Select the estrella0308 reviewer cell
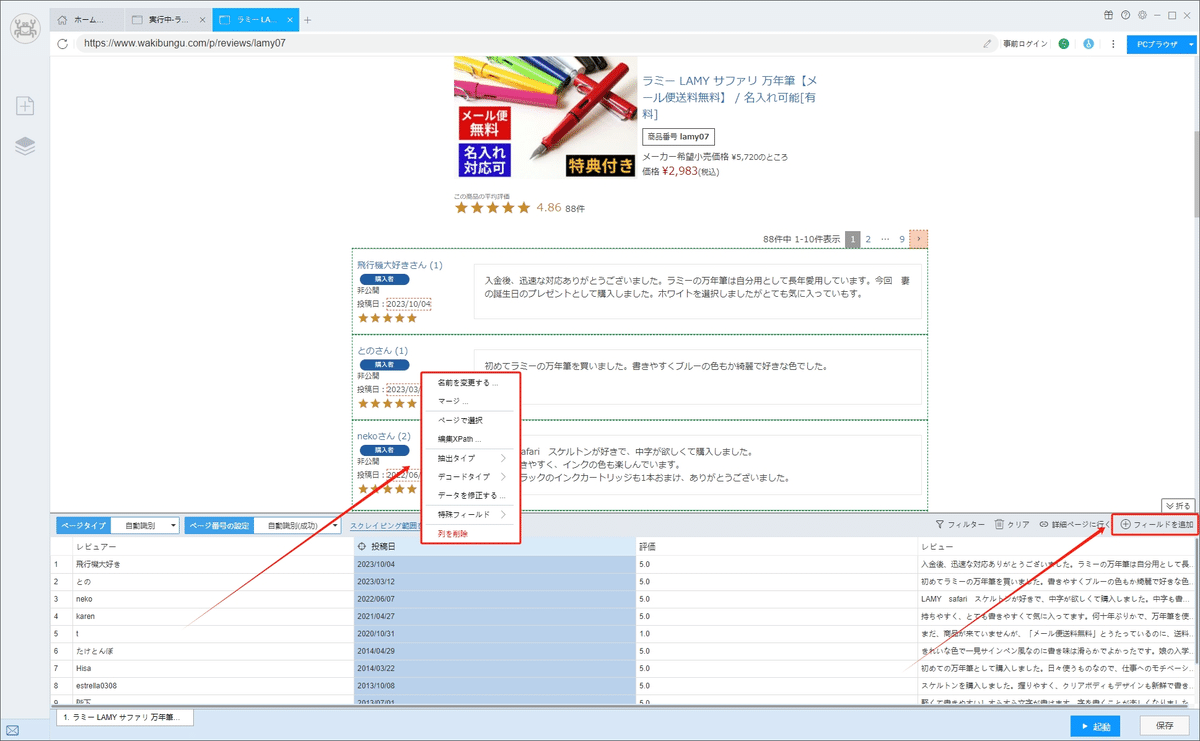This screenshot has width=1200, height=741. pyautogui.click(x=213, y=685)
